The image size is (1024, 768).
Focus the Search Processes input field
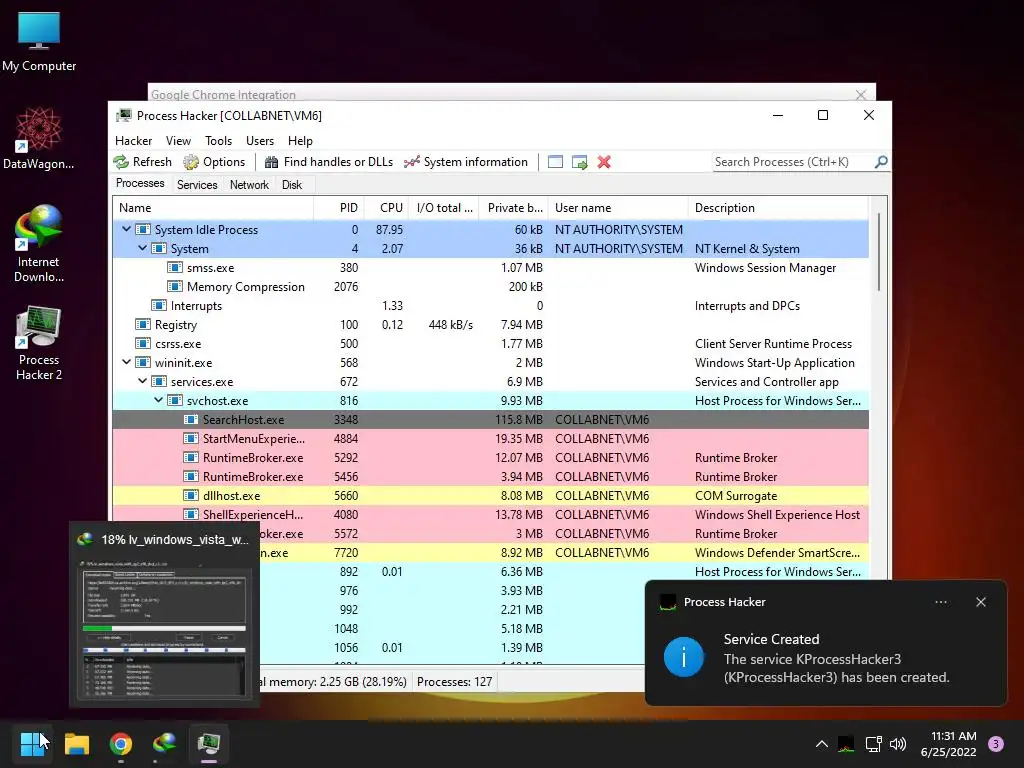pyautogui.click(x=793, y=162)
